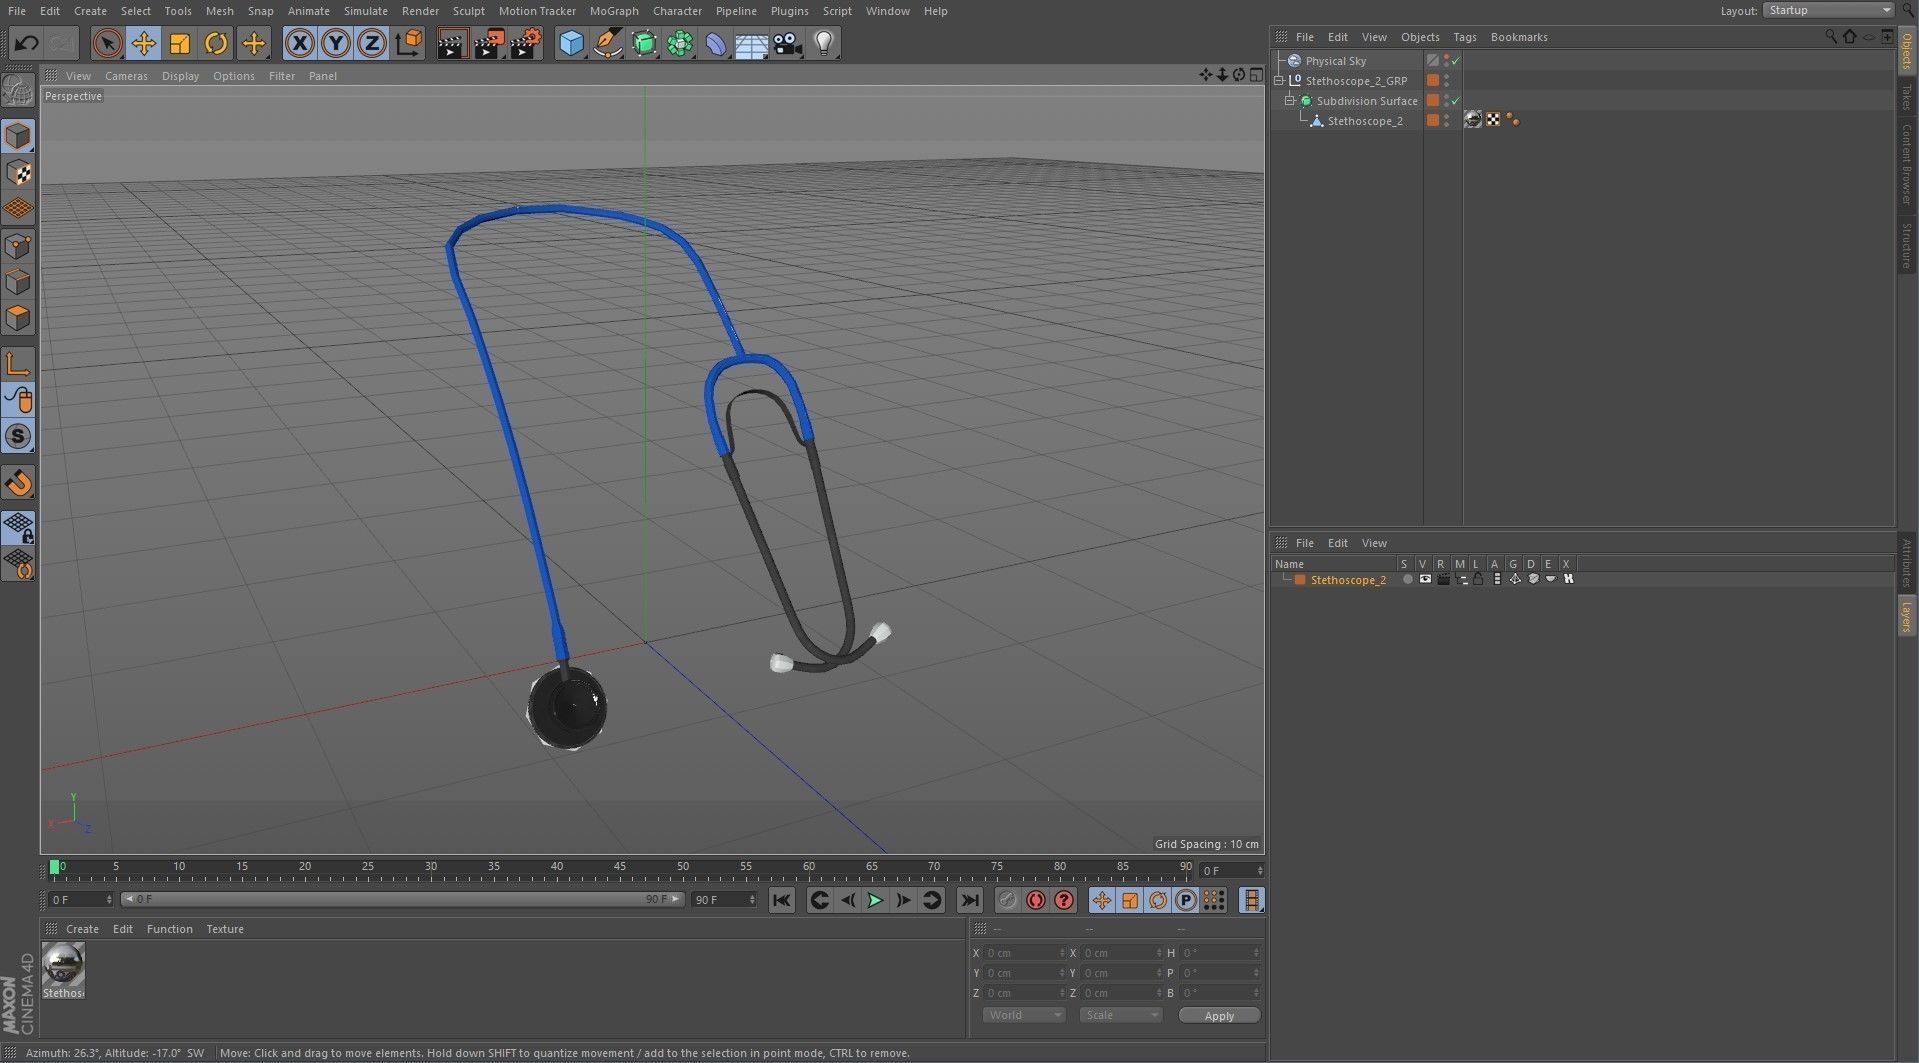
Task: Select Polygons mode icon
Action: point(18,318)
